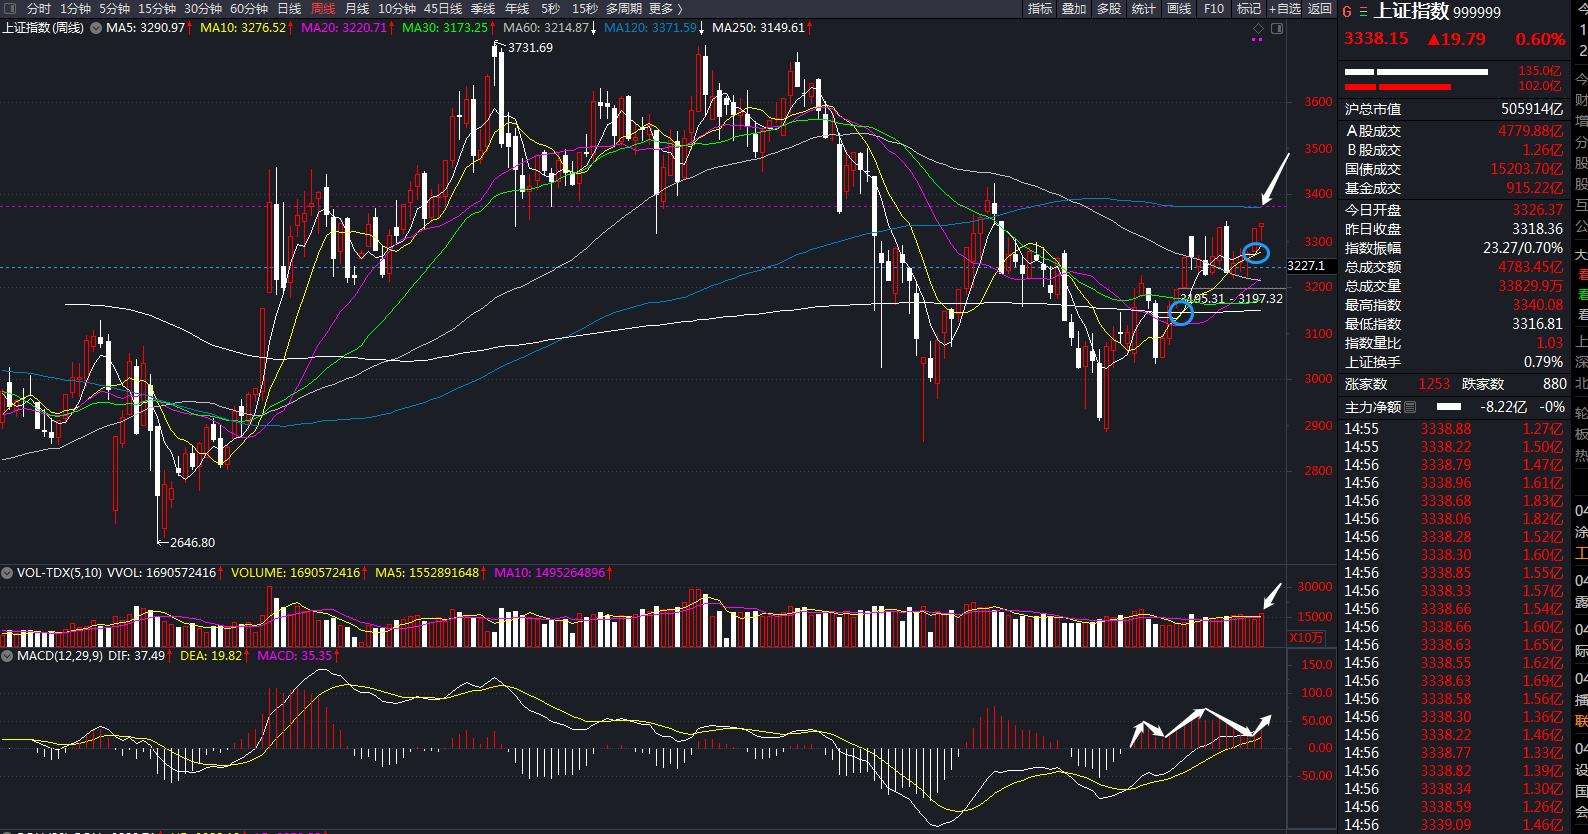Screen dimensions: 1588x834
Task: Open the 标记 marker tool
Action: [x=1249, y=9]
